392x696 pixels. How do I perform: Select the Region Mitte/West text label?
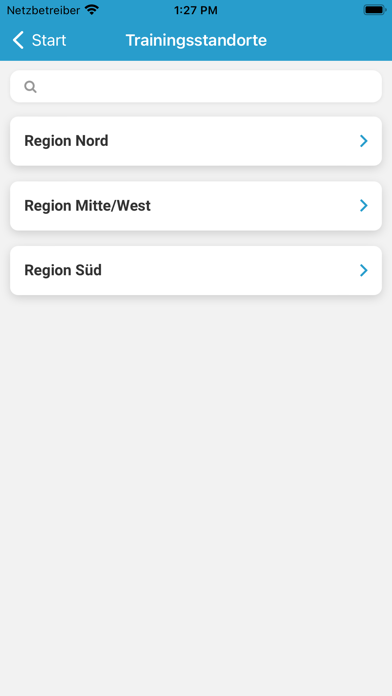click(x=87, y=206)
